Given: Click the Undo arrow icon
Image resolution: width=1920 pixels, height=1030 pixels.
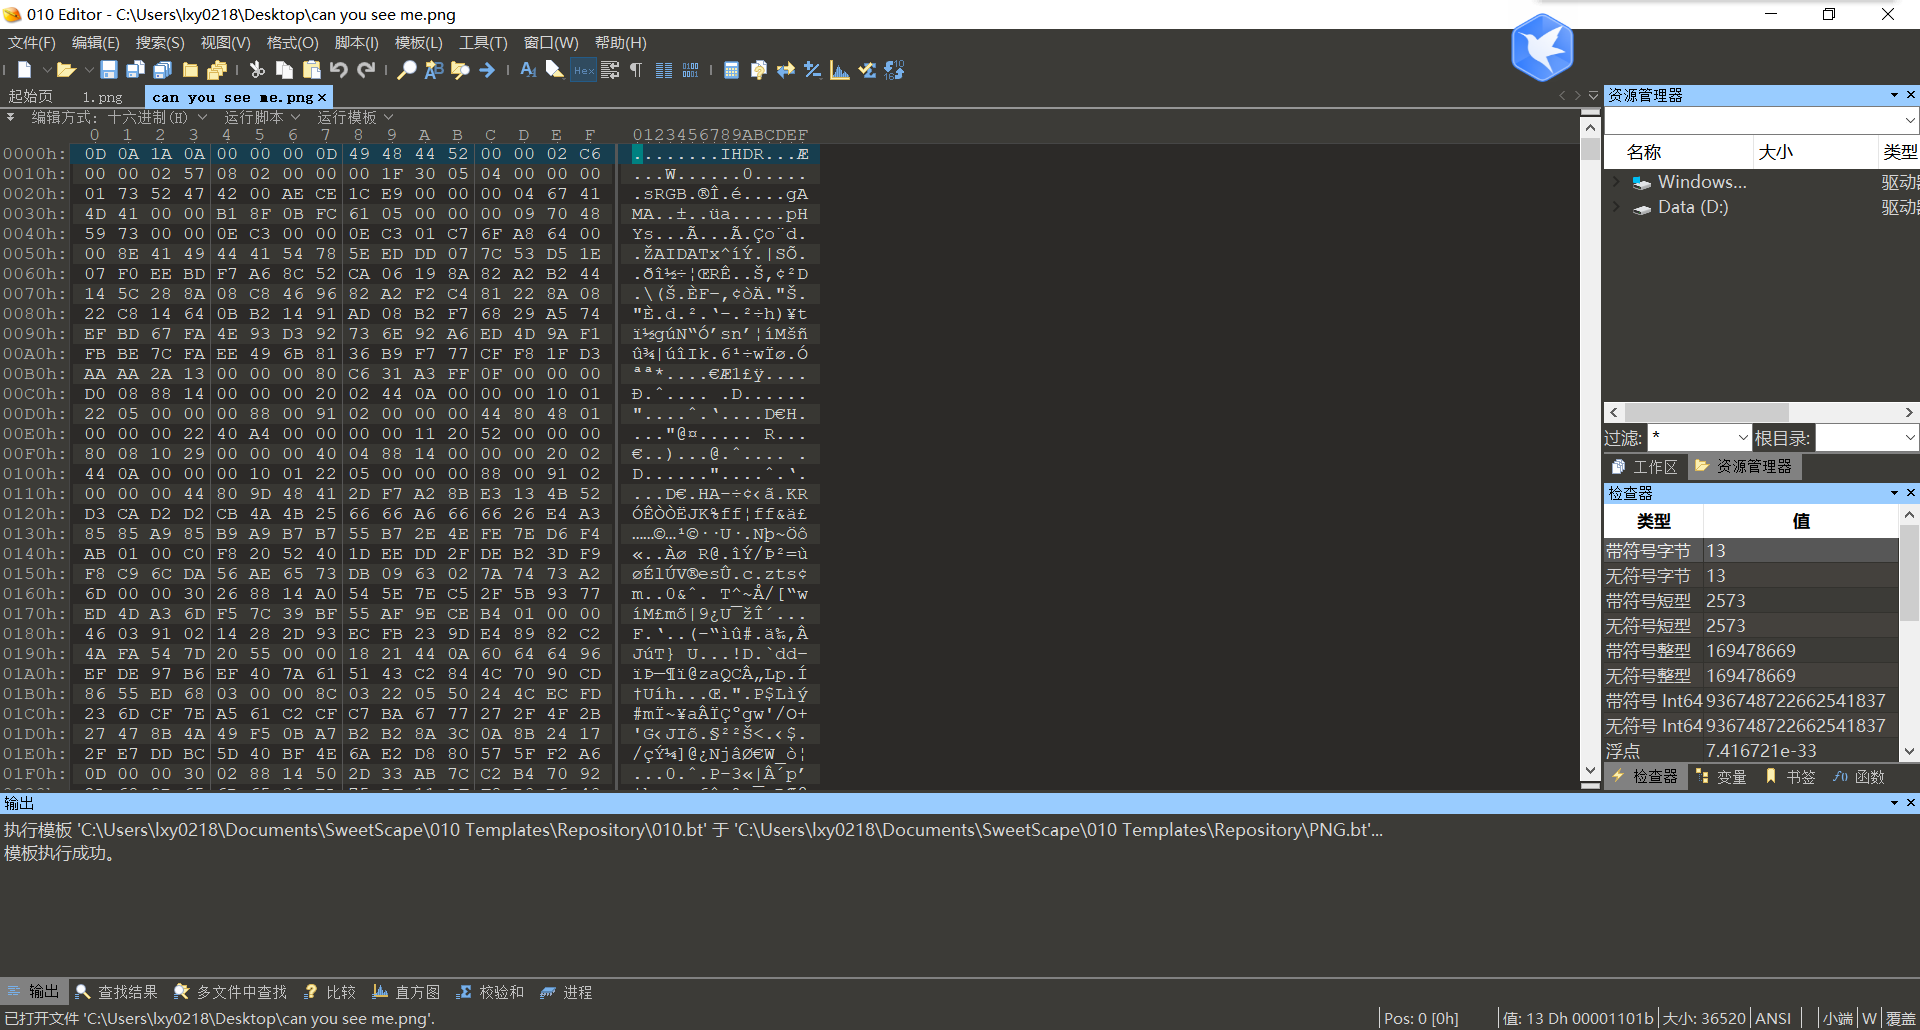Looking at the screenshot, I should point(338,70).
